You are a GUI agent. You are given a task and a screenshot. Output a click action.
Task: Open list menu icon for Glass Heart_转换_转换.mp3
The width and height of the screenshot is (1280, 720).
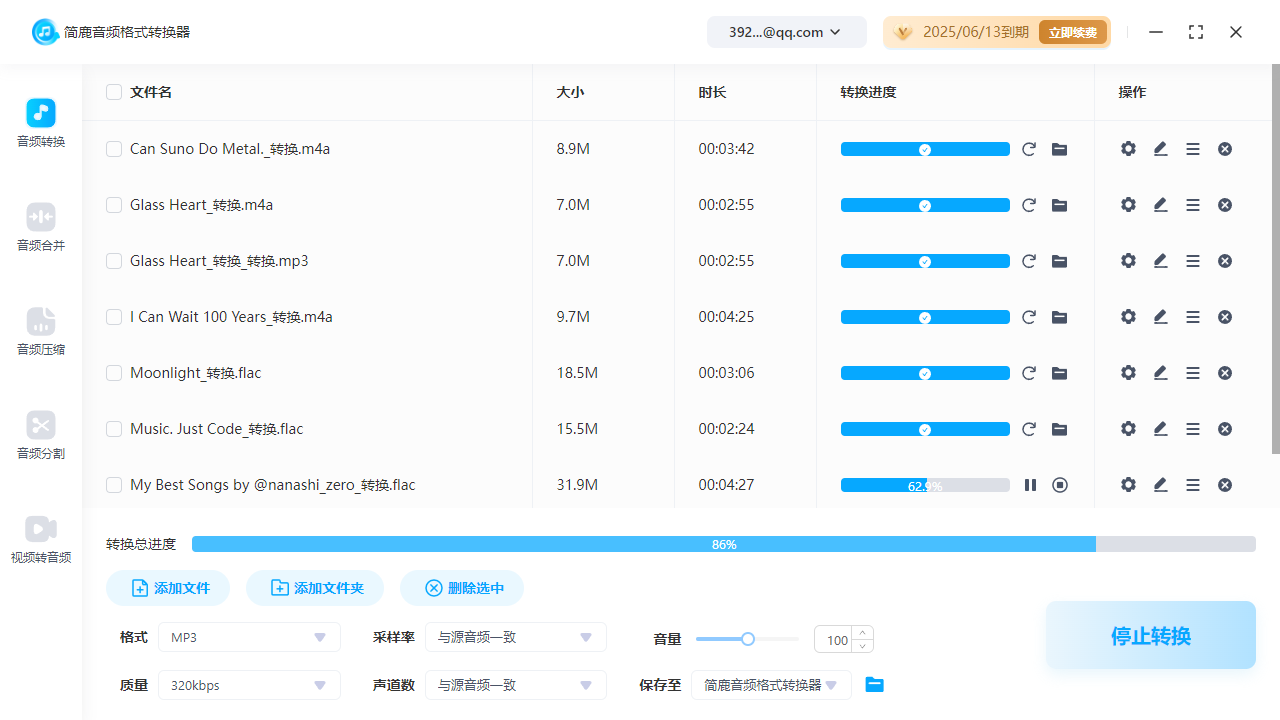1193,261
